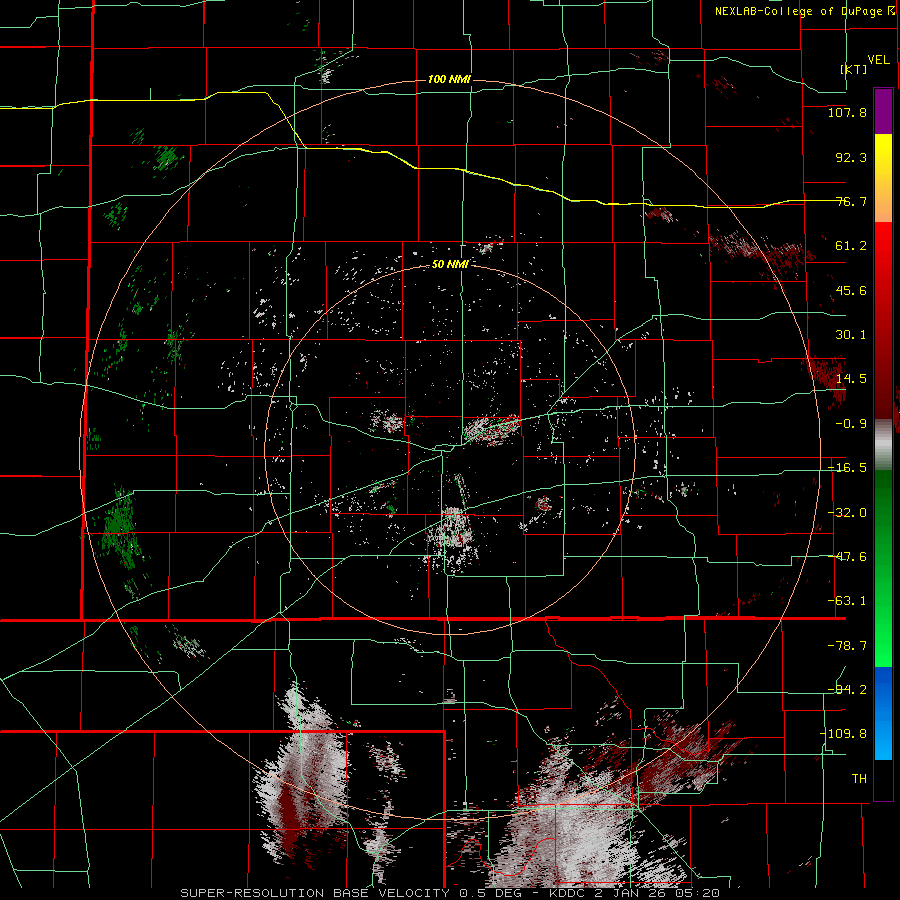Viewport: 900px width, 900px height.
Task: Pick the black TH segment of color bar
Action: tap(883, 780)
